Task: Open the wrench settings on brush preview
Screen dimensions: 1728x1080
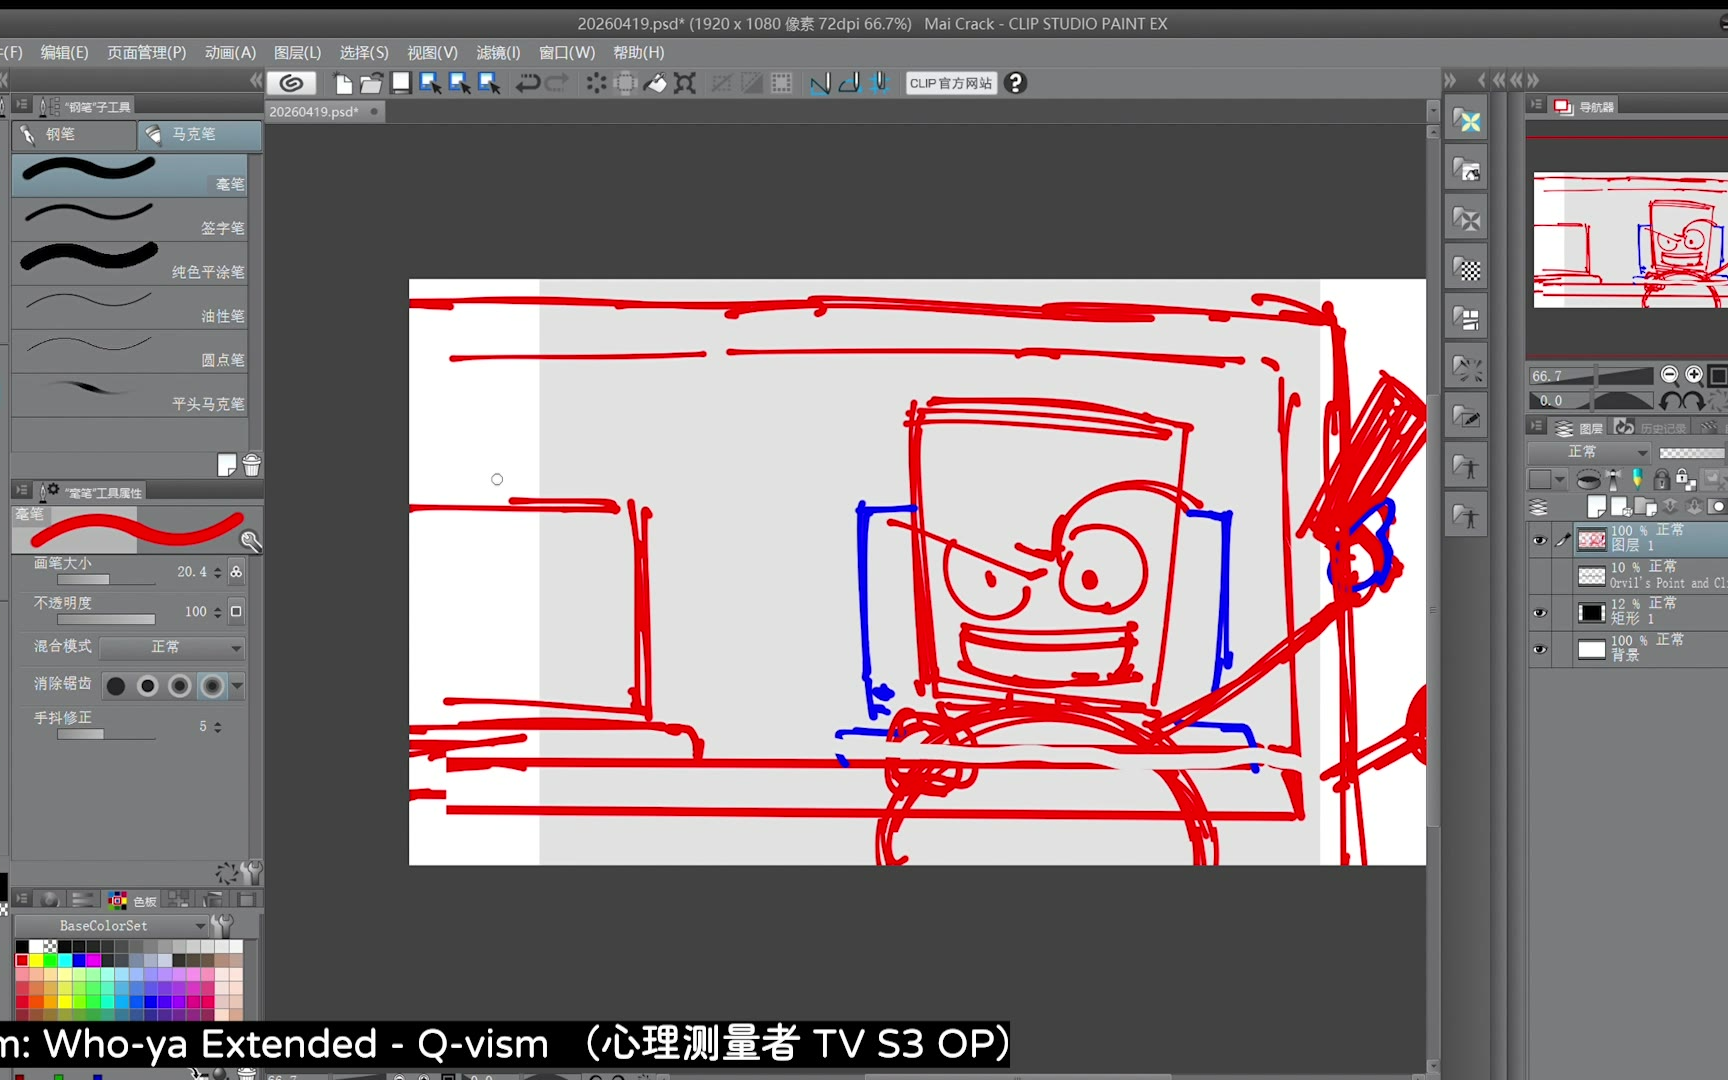Action: pos(251,541)
